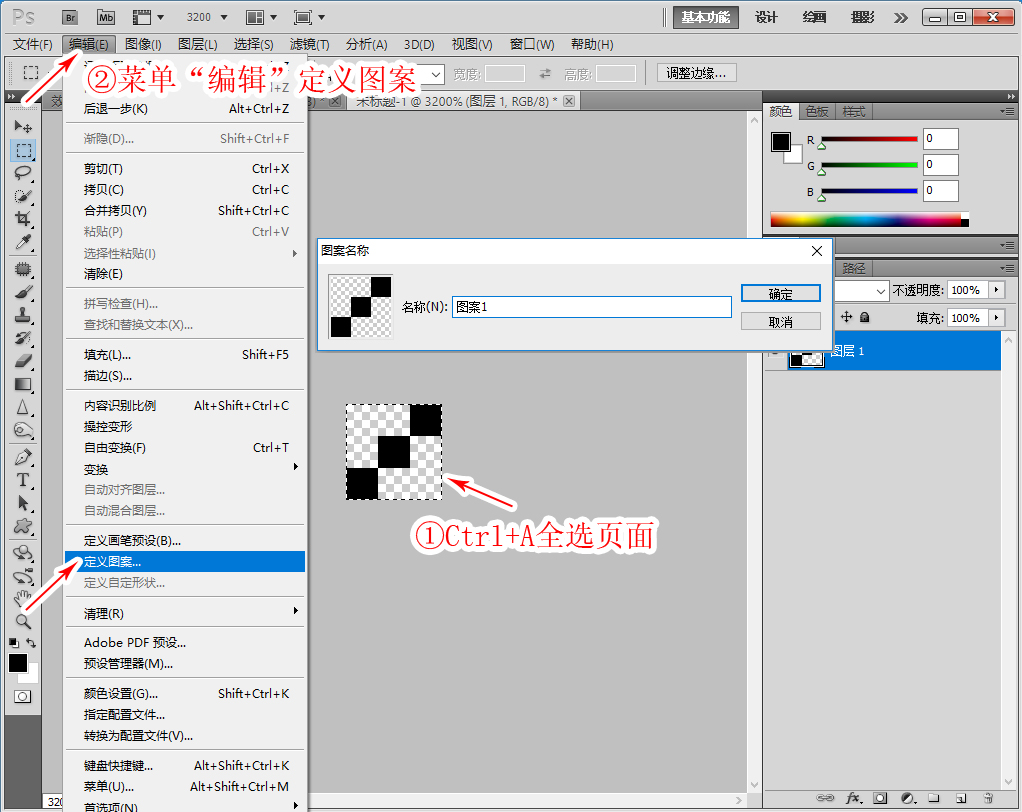Screen dimensions: 1022x812
Task: Select the Crop tool in the toolbox
Action: point(23,219)
